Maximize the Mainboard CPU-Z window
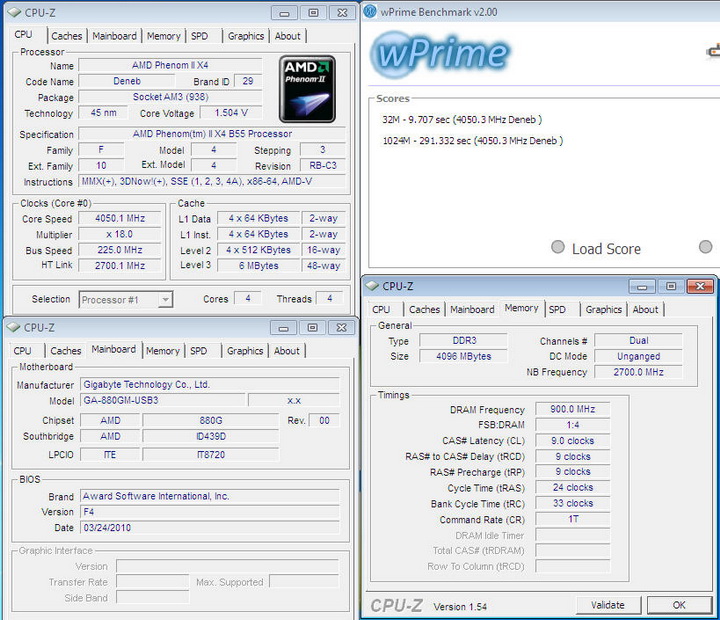The width and height of the screenshot is (720, 620). coord(313,327)
